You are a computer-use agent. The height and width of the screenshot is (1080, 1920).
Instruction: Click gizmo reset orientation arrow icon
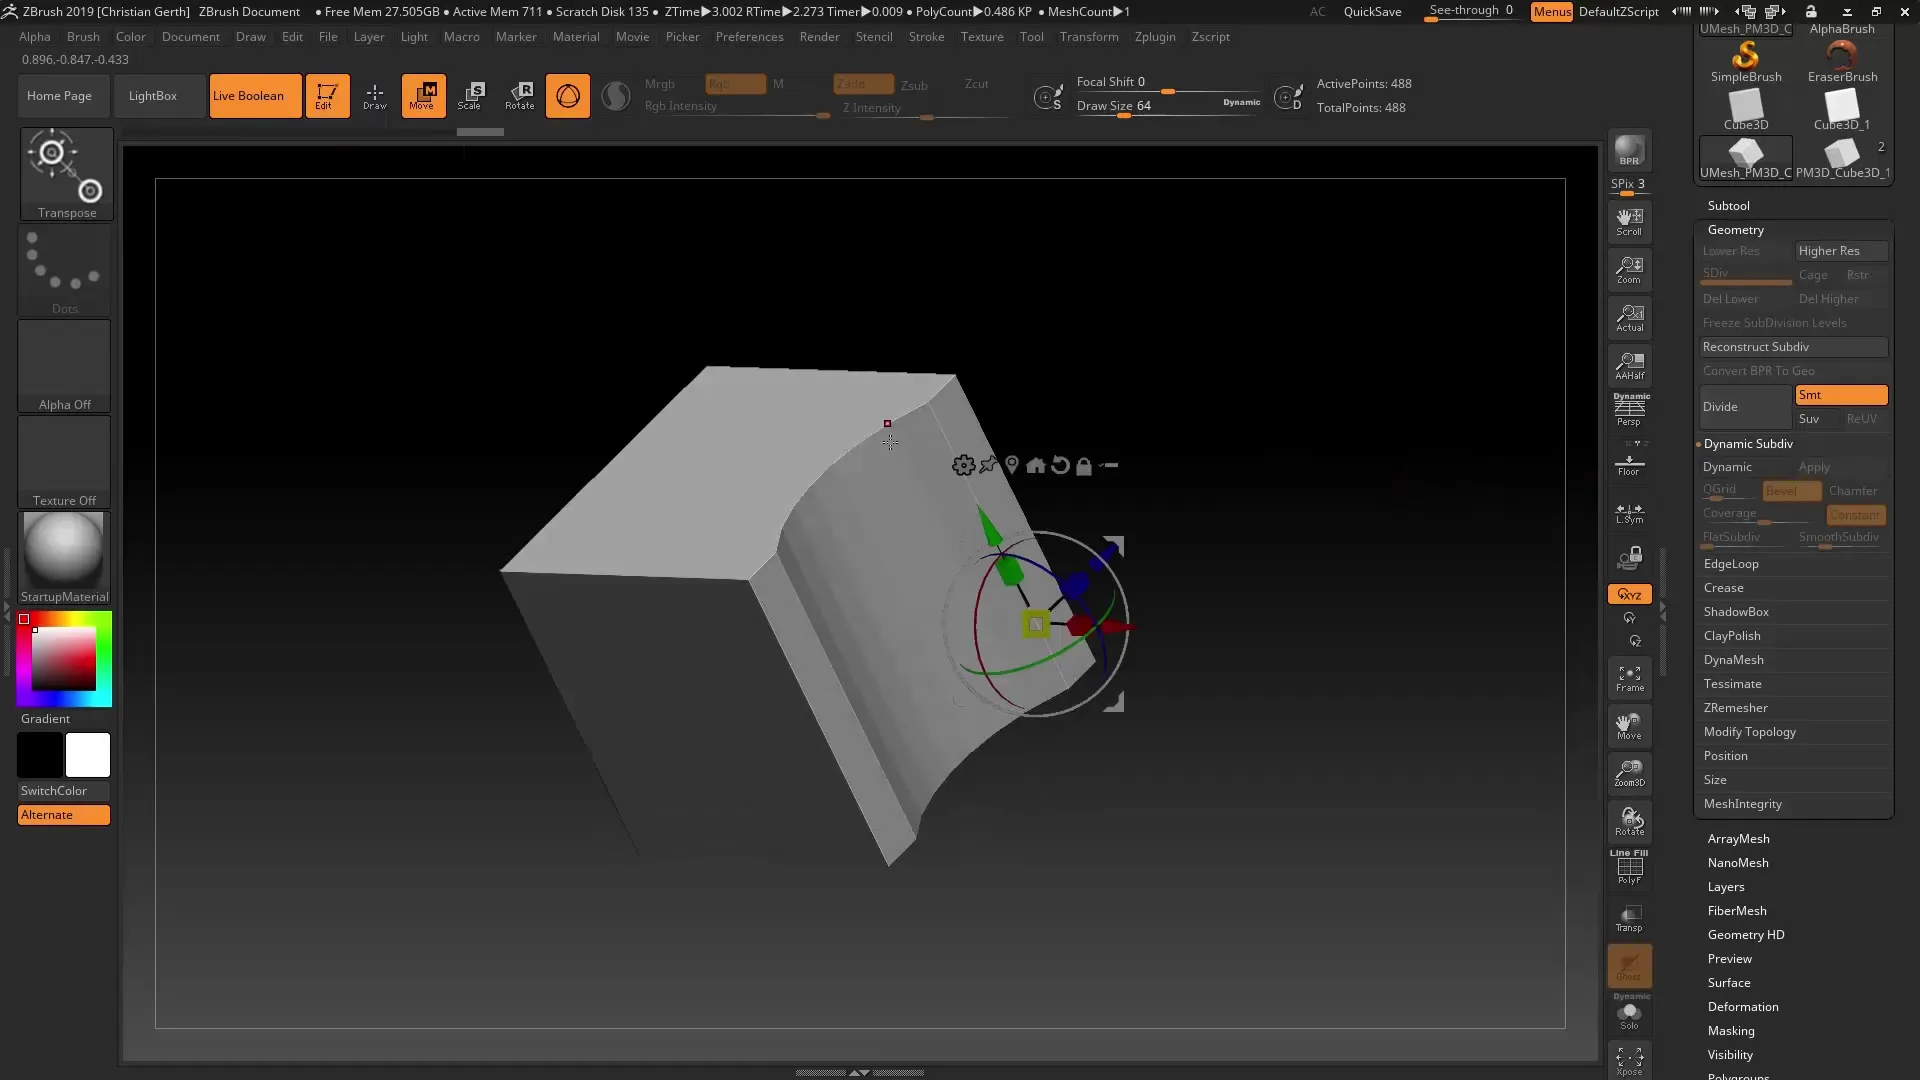1060,465
